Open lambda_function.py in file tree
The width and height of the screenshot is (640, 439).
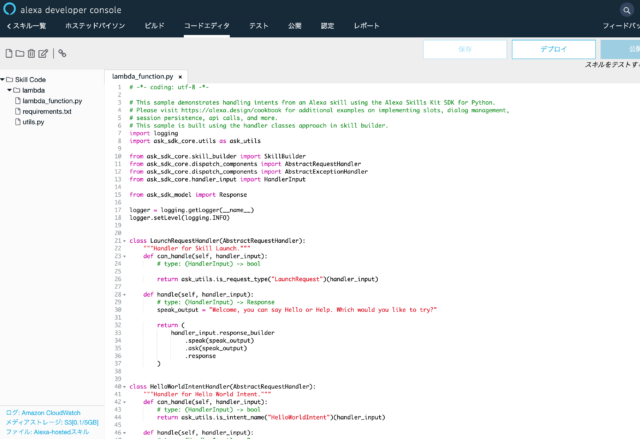point(52,101)
